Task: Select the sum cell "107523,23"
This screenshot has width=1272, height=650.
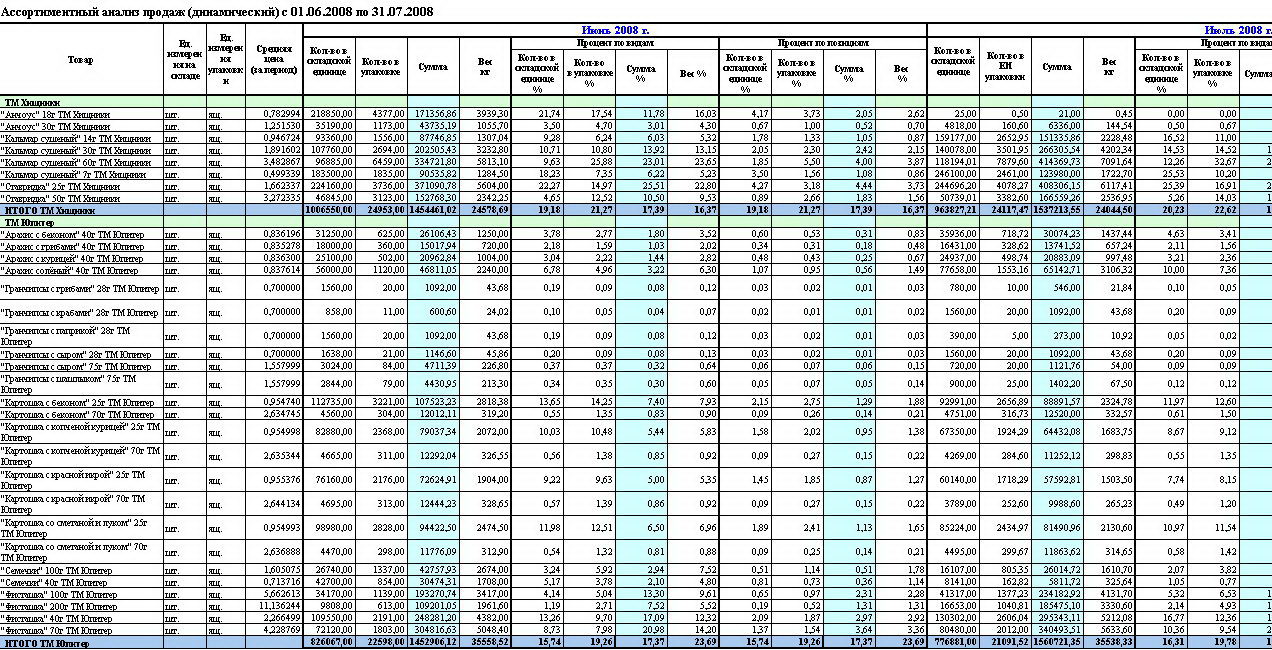Action: [x=435, y=401]
